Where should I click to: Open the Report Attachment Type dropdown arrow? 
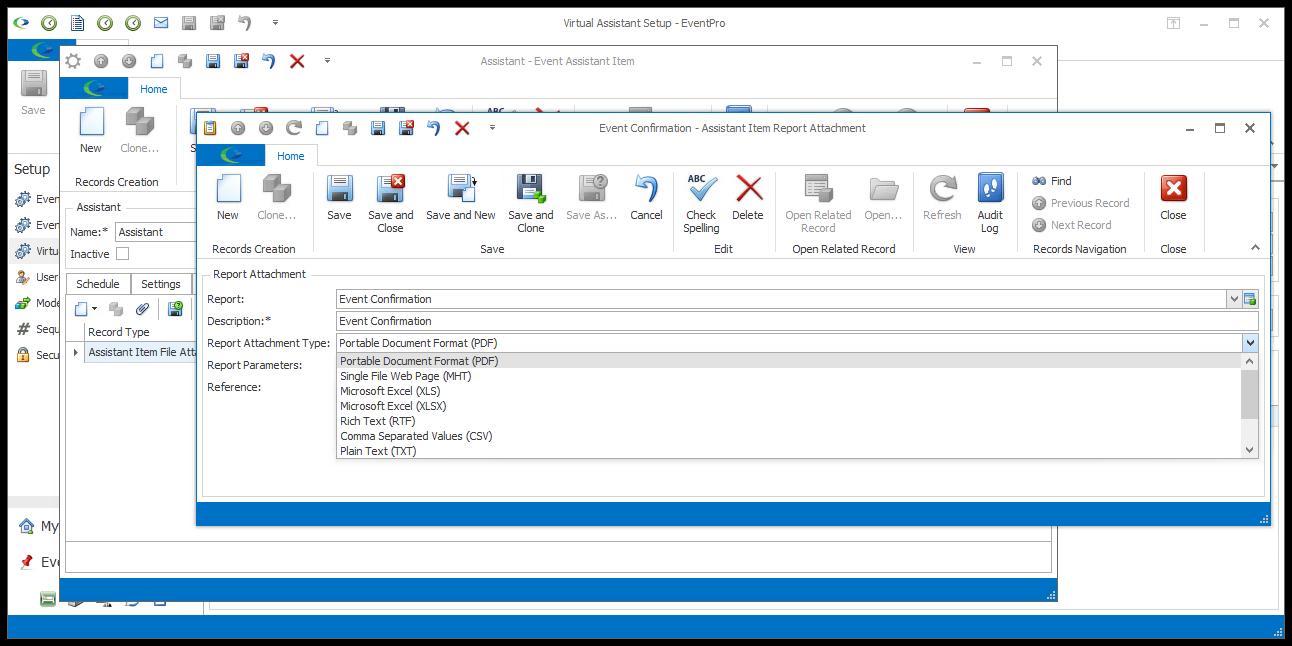pyautogui.click(x=1250, y=343)
